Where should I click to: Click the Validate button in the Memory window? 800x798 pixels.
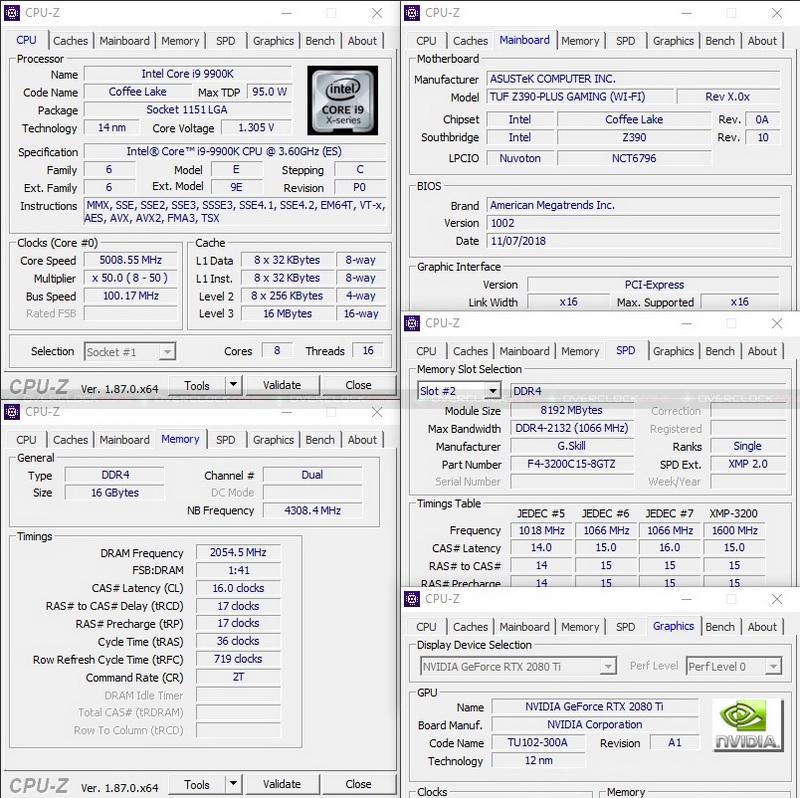coord(282,784)
